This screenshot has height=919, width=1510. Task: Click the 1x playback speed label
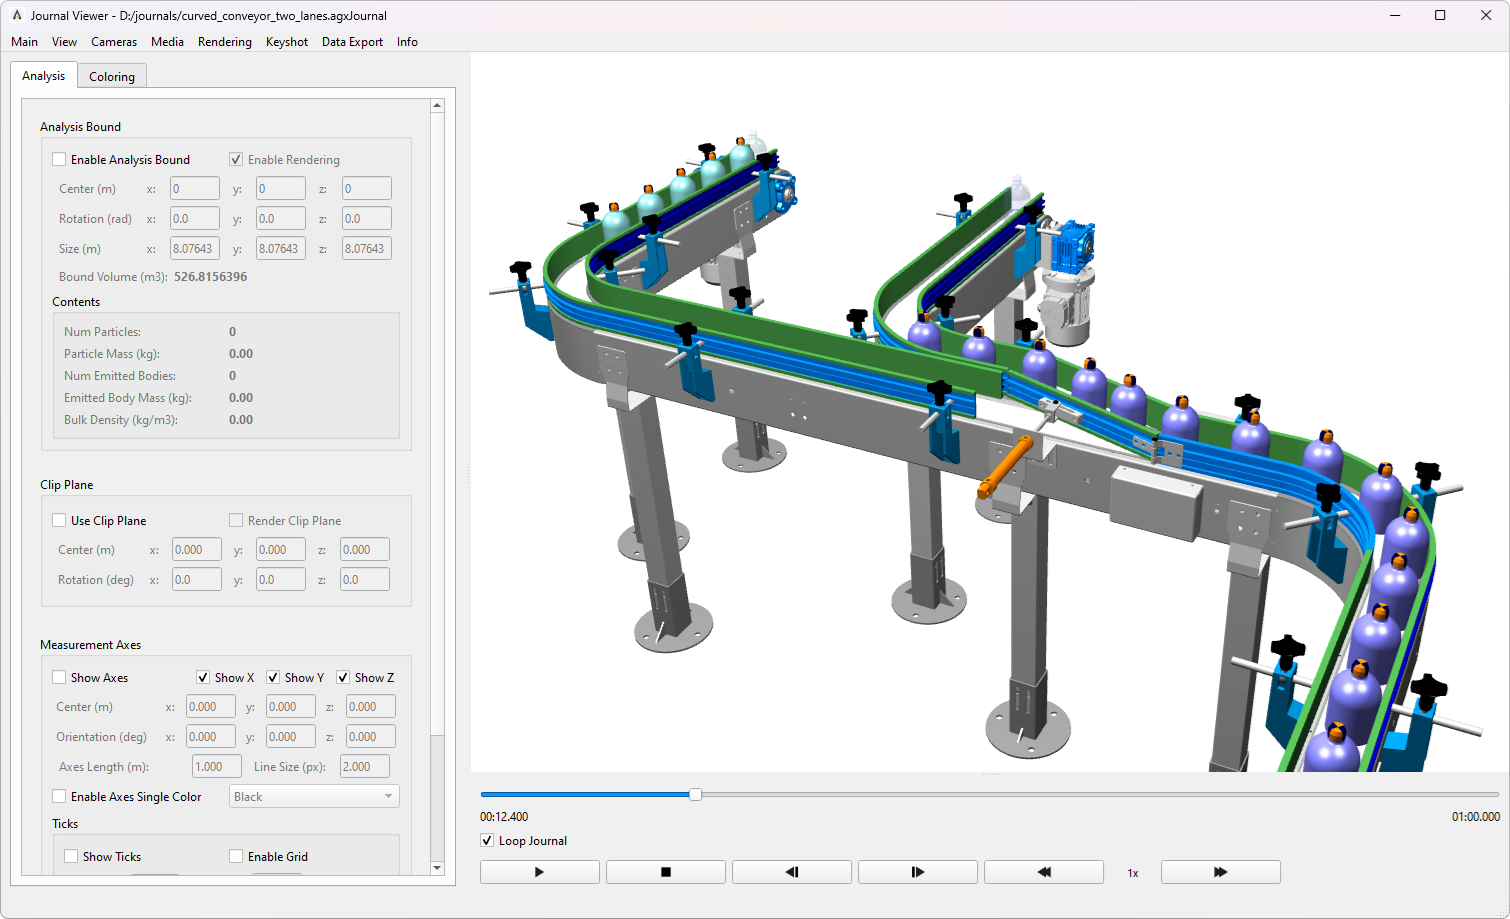1133,873
